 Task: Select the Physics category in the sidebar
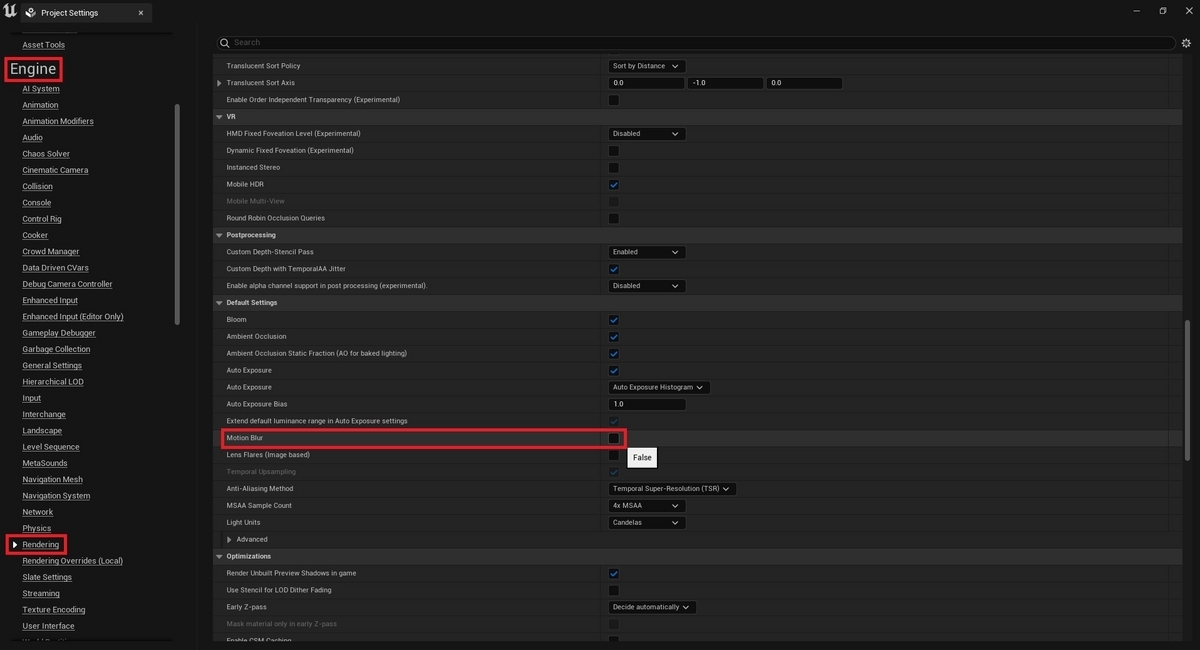click(x=36, y=527)
